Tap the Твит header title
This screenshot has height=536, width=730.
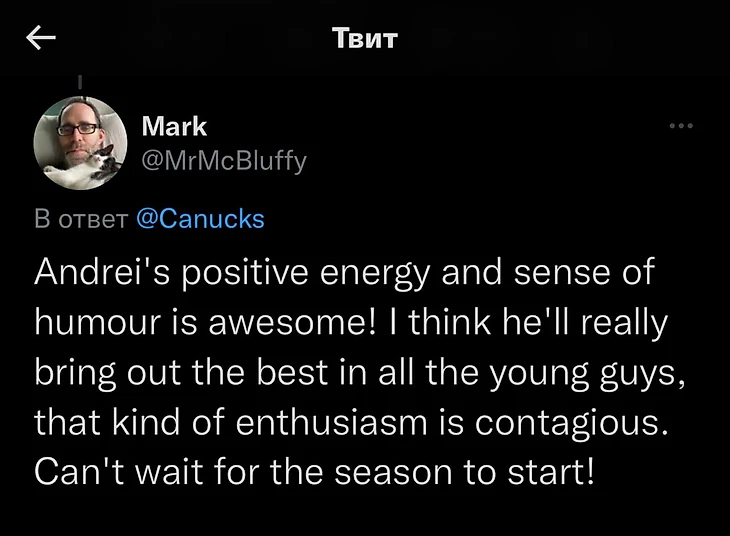(x=364, y=39)
